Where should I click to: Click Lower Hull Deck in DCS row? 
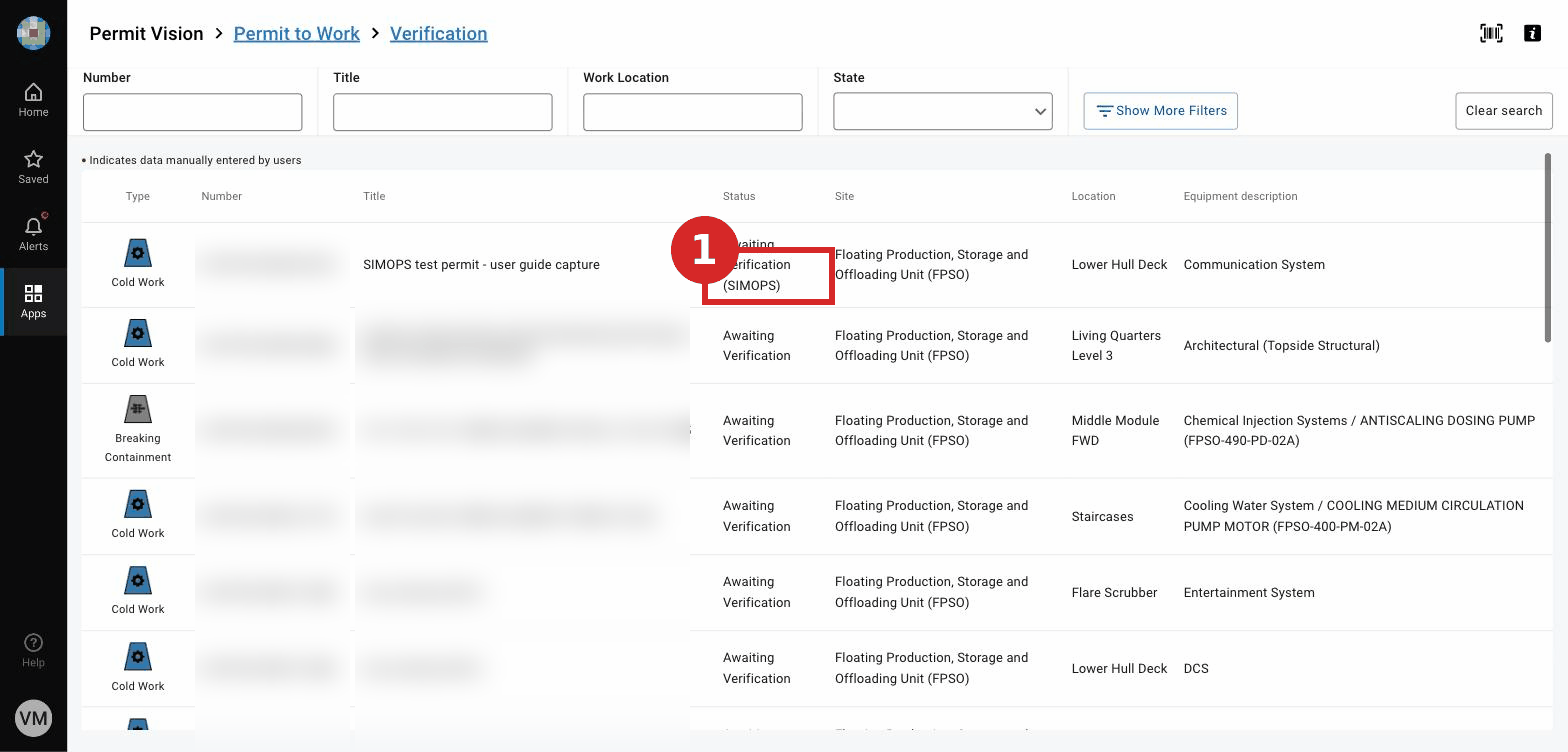pyautogui.click(x=1120, y=669)
